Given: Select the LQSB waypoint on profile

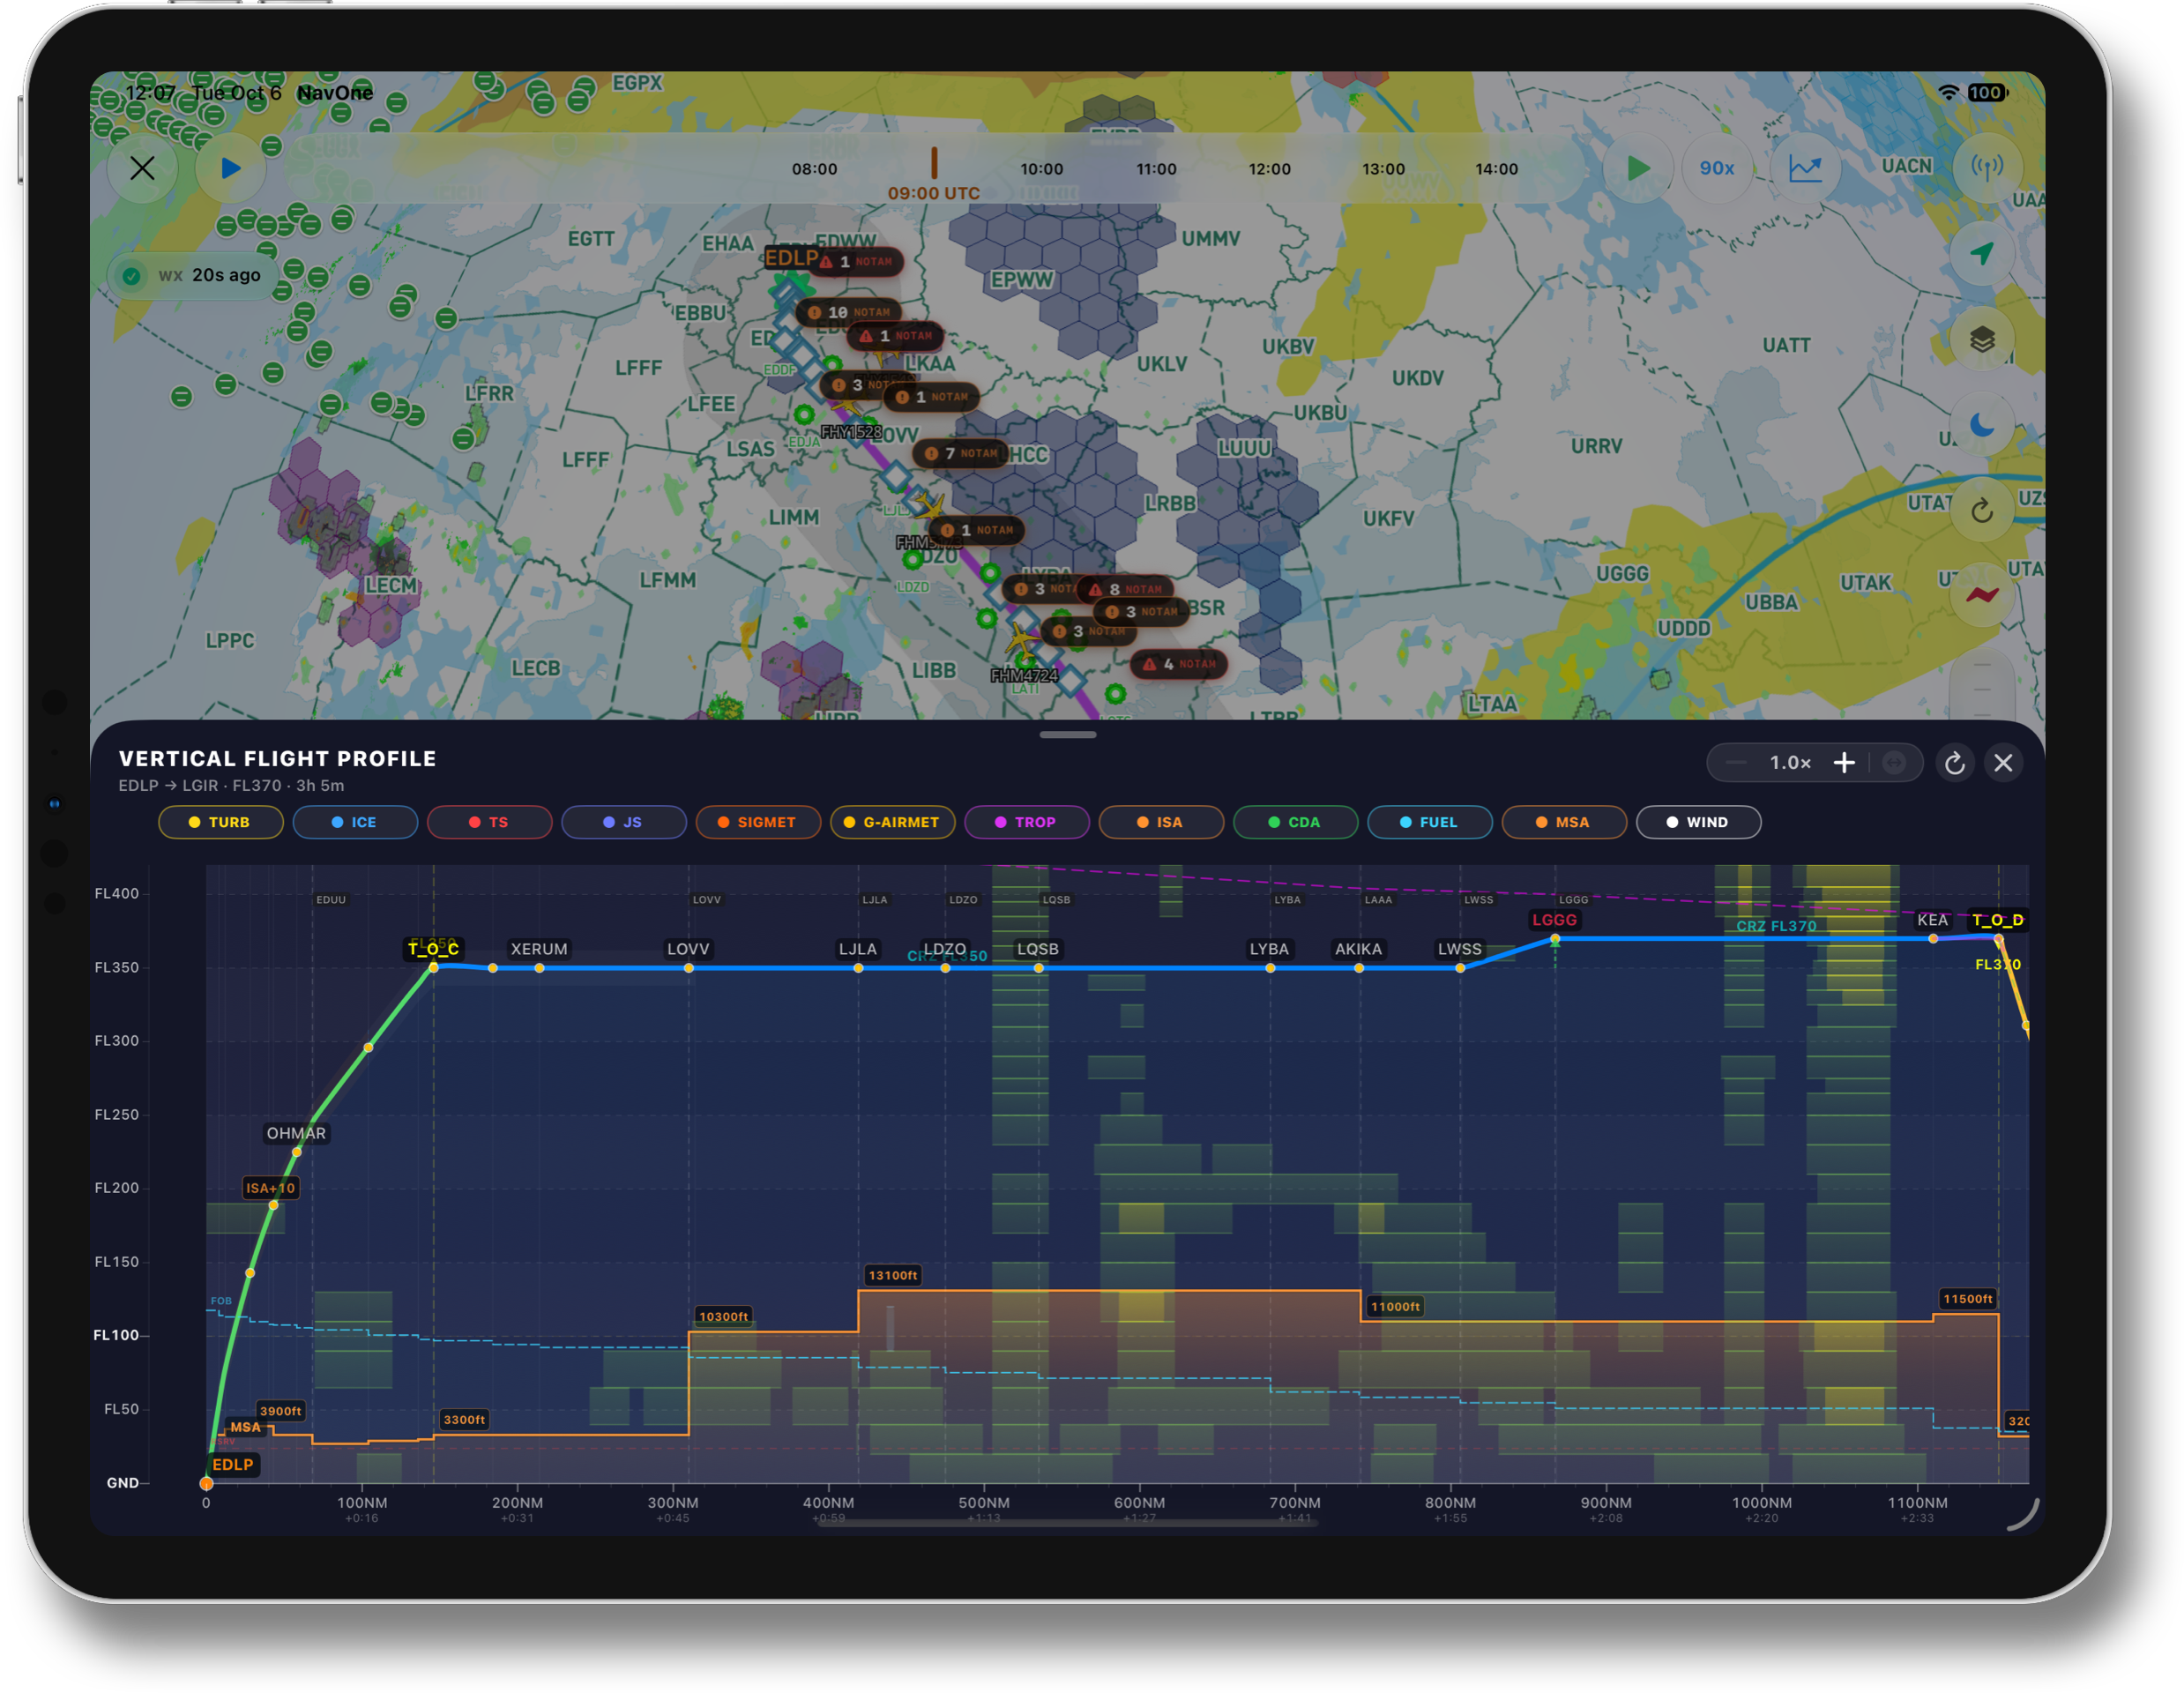Looking at the screenshot, I should [x=1038, y=949].
